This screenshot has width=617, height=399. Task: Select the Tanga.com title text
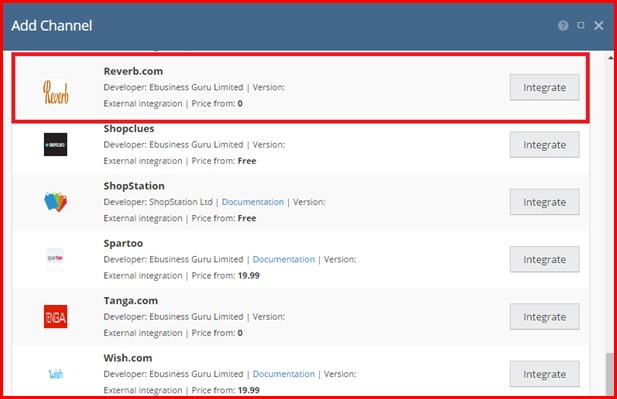131,301
